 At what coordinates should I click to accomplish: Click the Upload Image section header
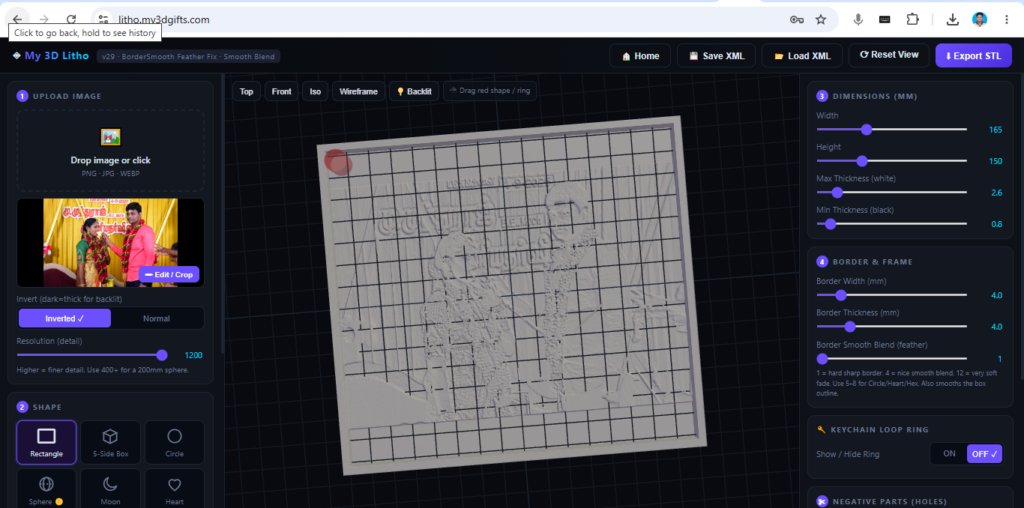pyautogui.click(x=59, y=96)
